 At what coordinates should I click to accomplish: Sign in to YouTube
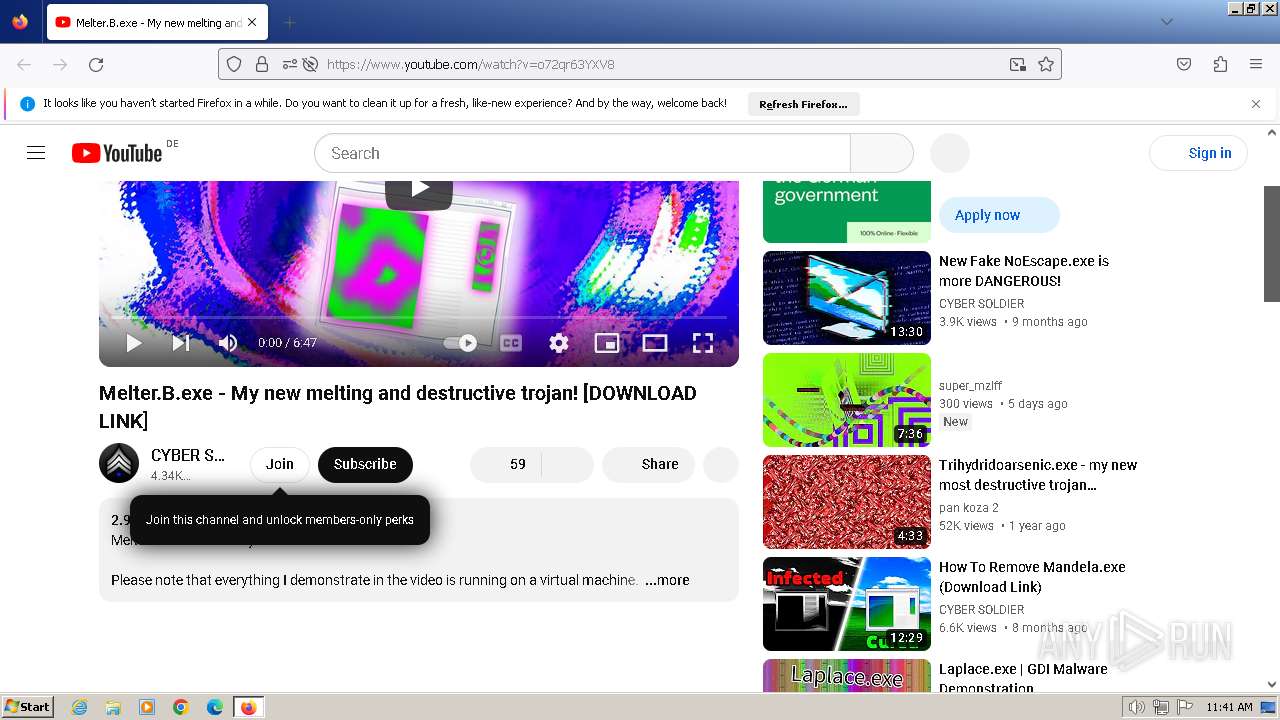1199,153
